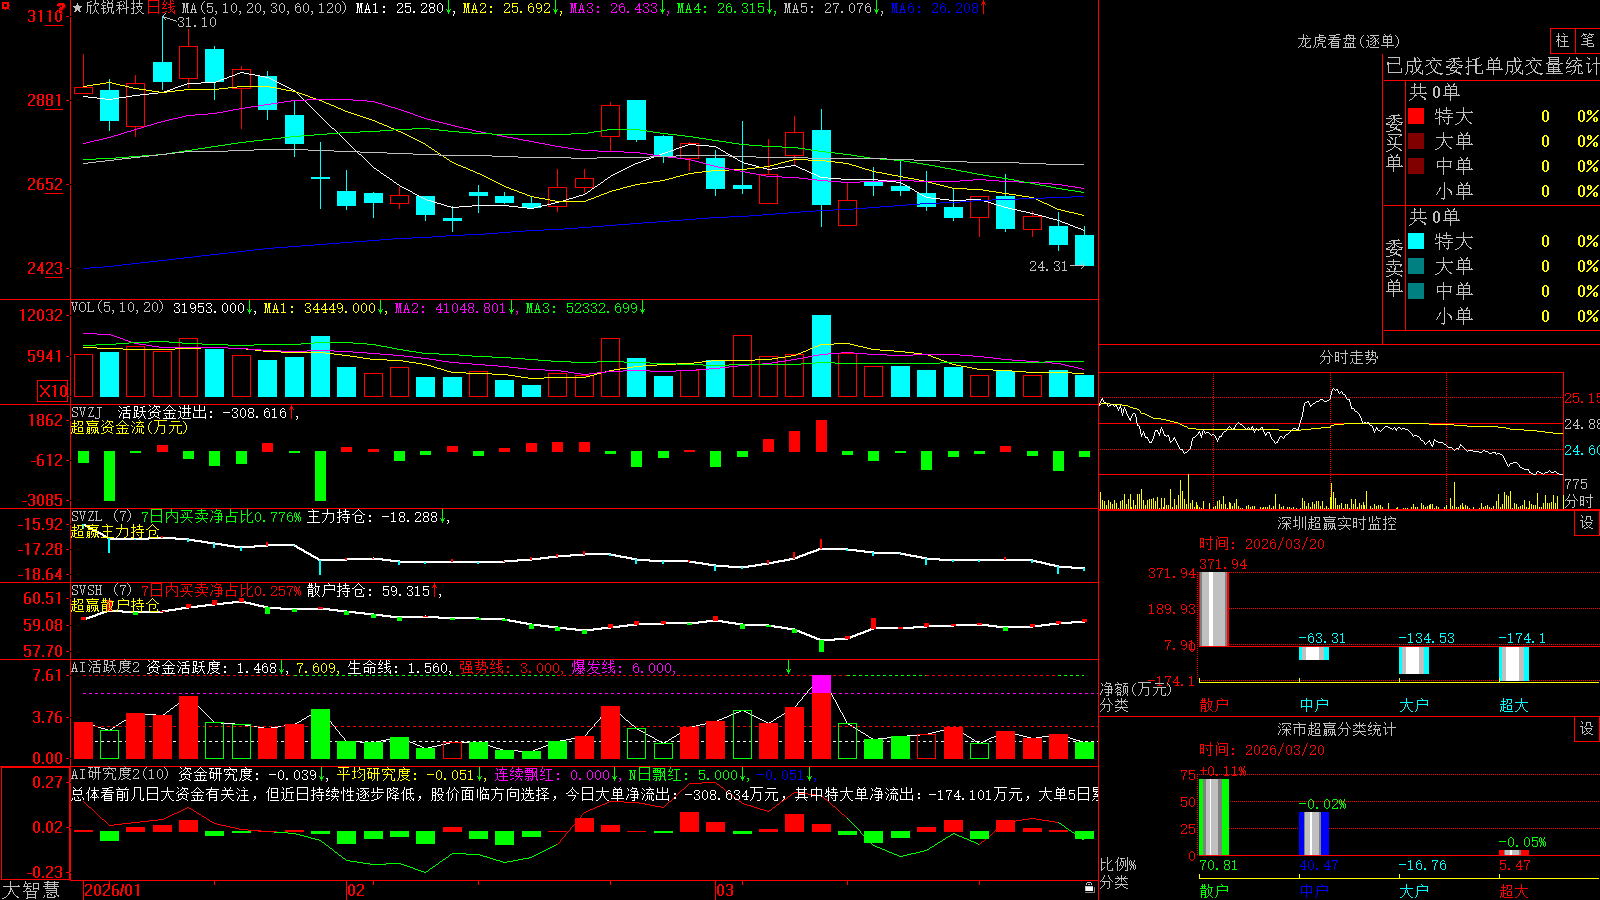Image resolution: width=1600 pixels, height=900 pixels.
Task: Open 设 settings for 深圳超赢实时监控
Action: [x=1587, y=523]
